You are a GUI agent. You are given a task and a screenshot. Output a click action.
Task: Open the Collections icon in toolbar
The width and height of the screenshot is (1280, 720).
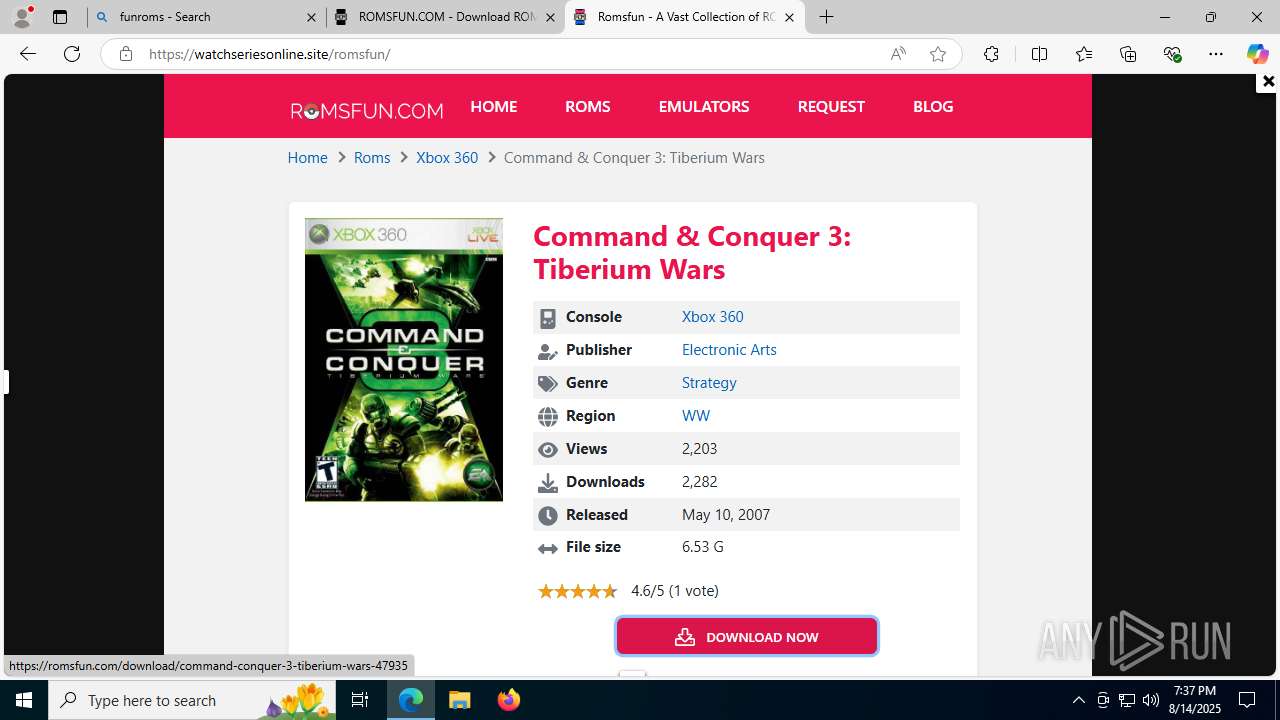pos(1128,54)
